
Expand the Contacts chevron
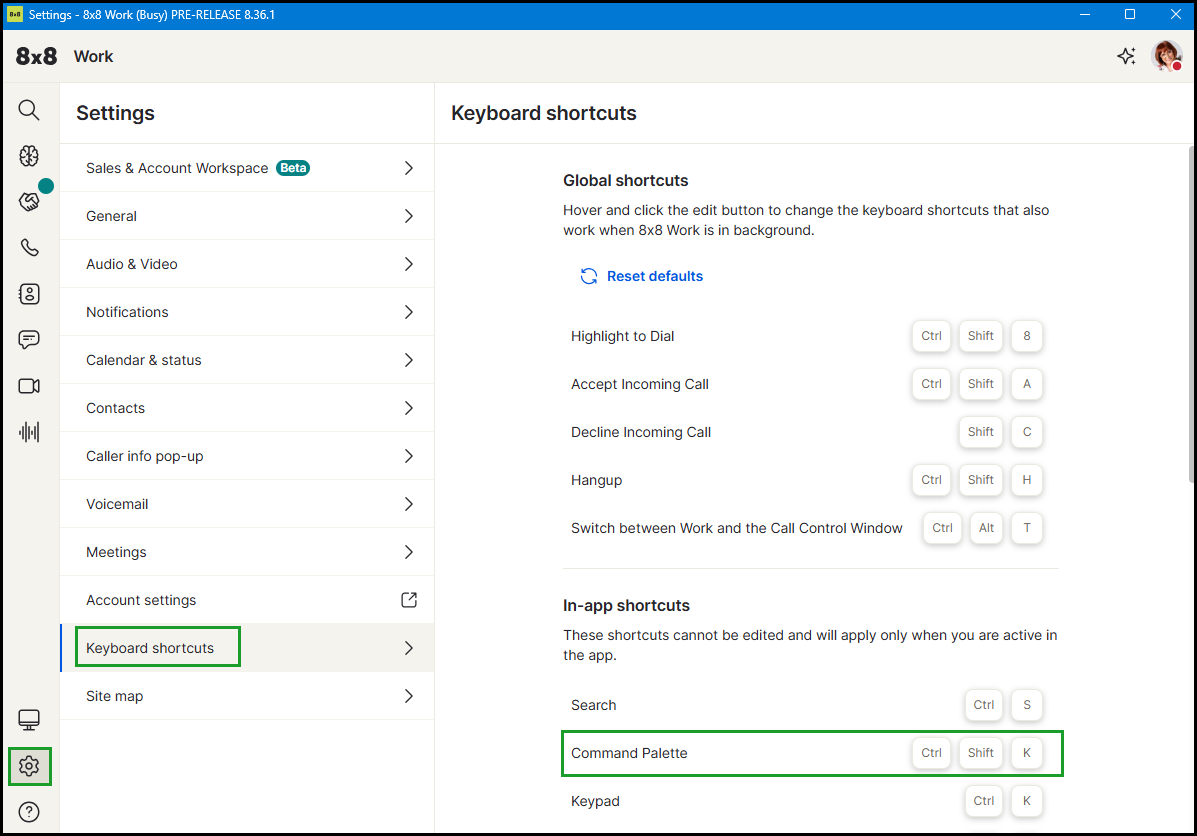coord(409,408)
